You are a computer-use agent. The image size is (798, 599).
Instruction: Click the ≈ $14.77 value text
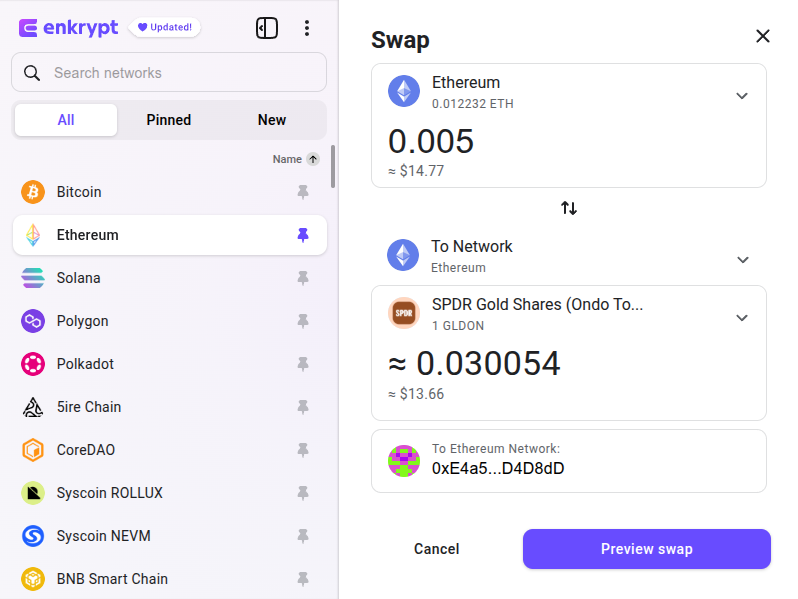[x=416, y=171]
